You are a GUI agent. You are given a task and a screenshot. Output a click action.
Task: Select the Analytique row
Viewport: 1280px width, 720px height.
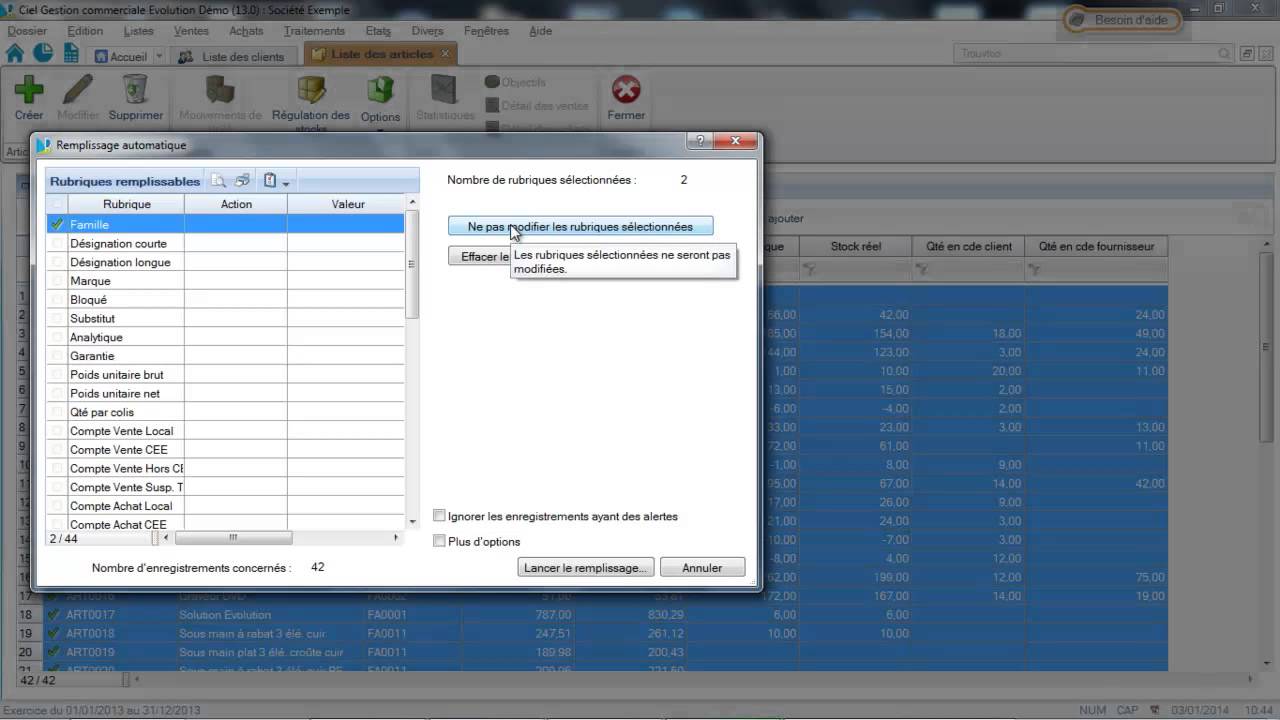pos(226,337)
